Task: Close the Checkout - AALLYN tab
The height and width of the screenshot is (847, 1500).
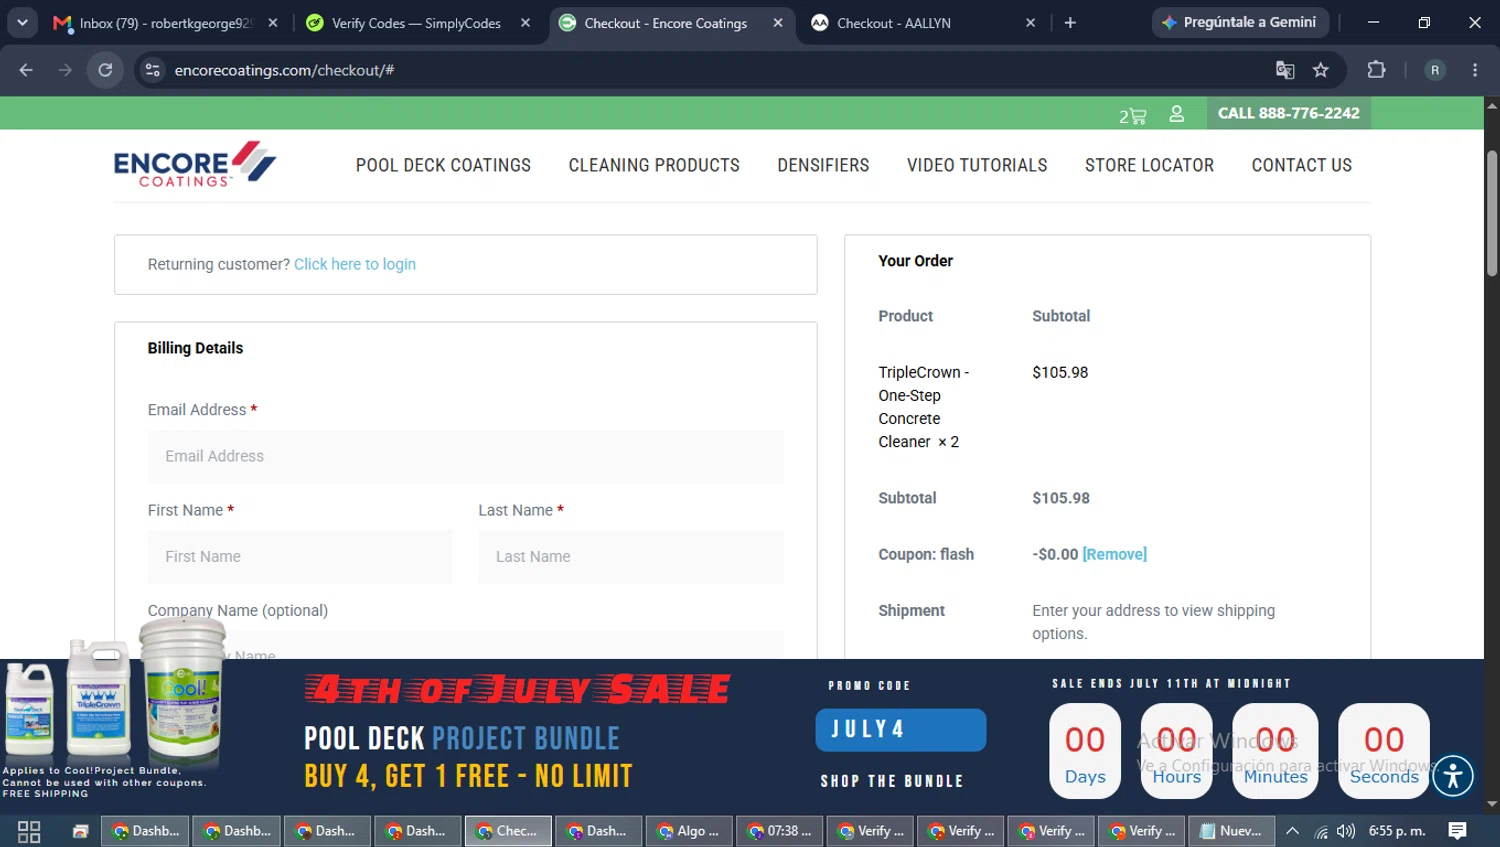Action: 1030,23
